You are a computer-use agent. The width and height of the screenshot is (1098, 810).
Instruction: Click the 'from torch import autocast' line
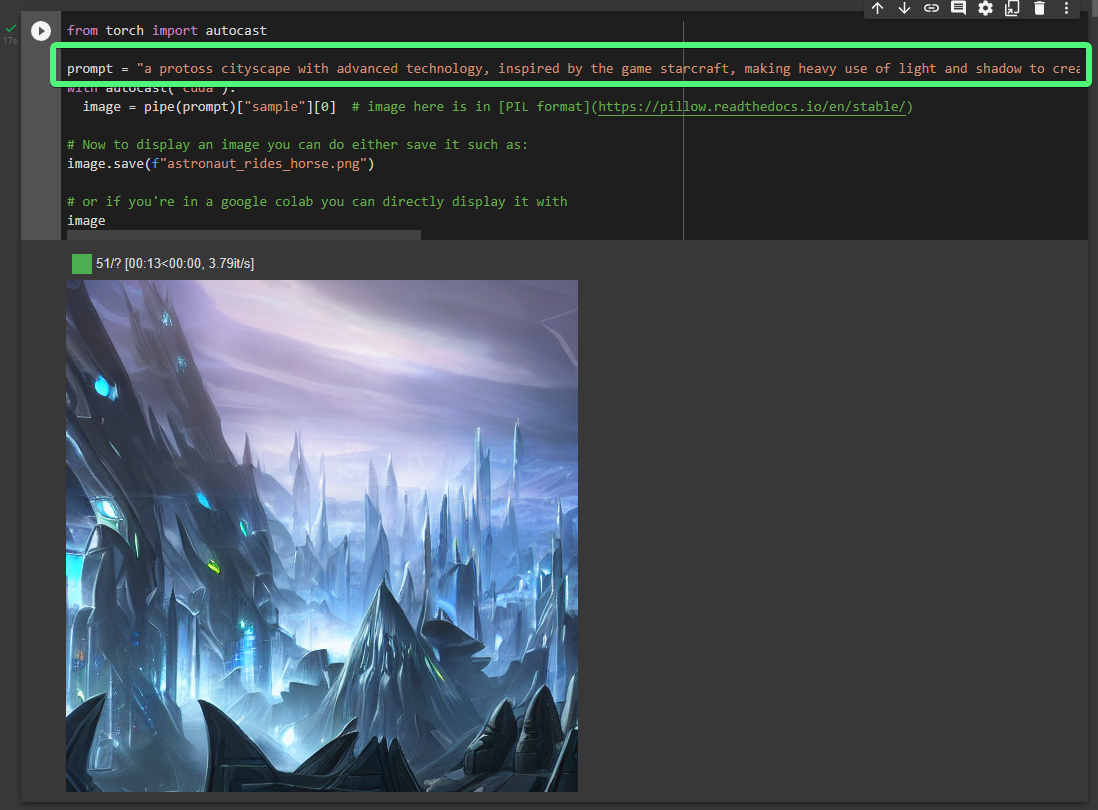(167, 31)
